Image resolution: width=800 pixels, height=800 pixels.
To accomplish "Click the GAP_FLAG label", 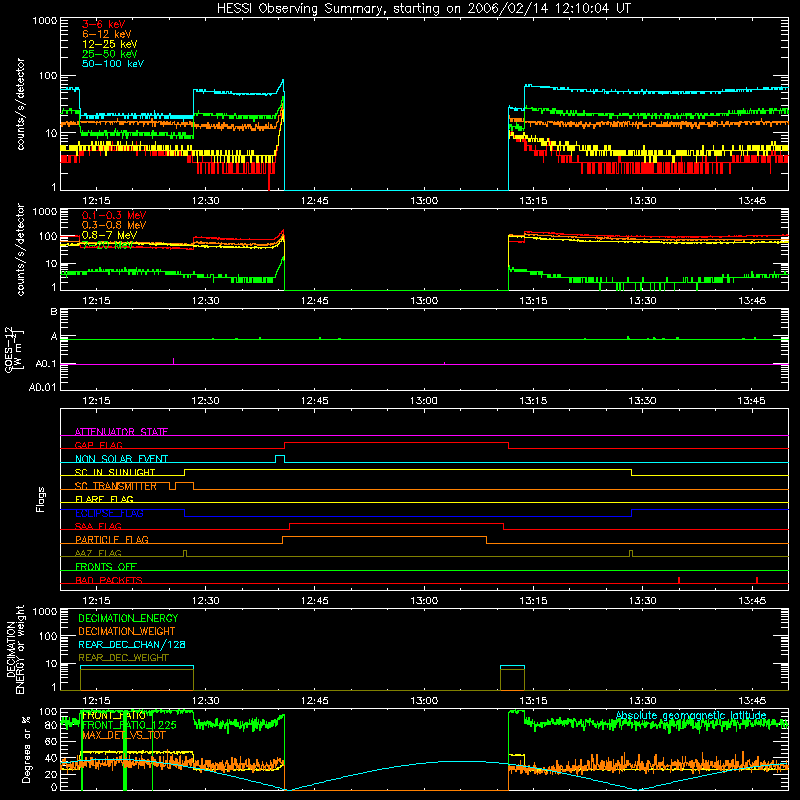I will tap(98, 445).
